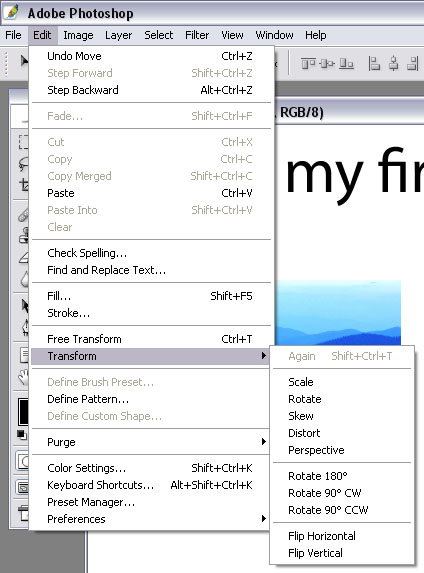Open the Layer menu
This screenshot has width=424, height=573.
click(118, 35)
